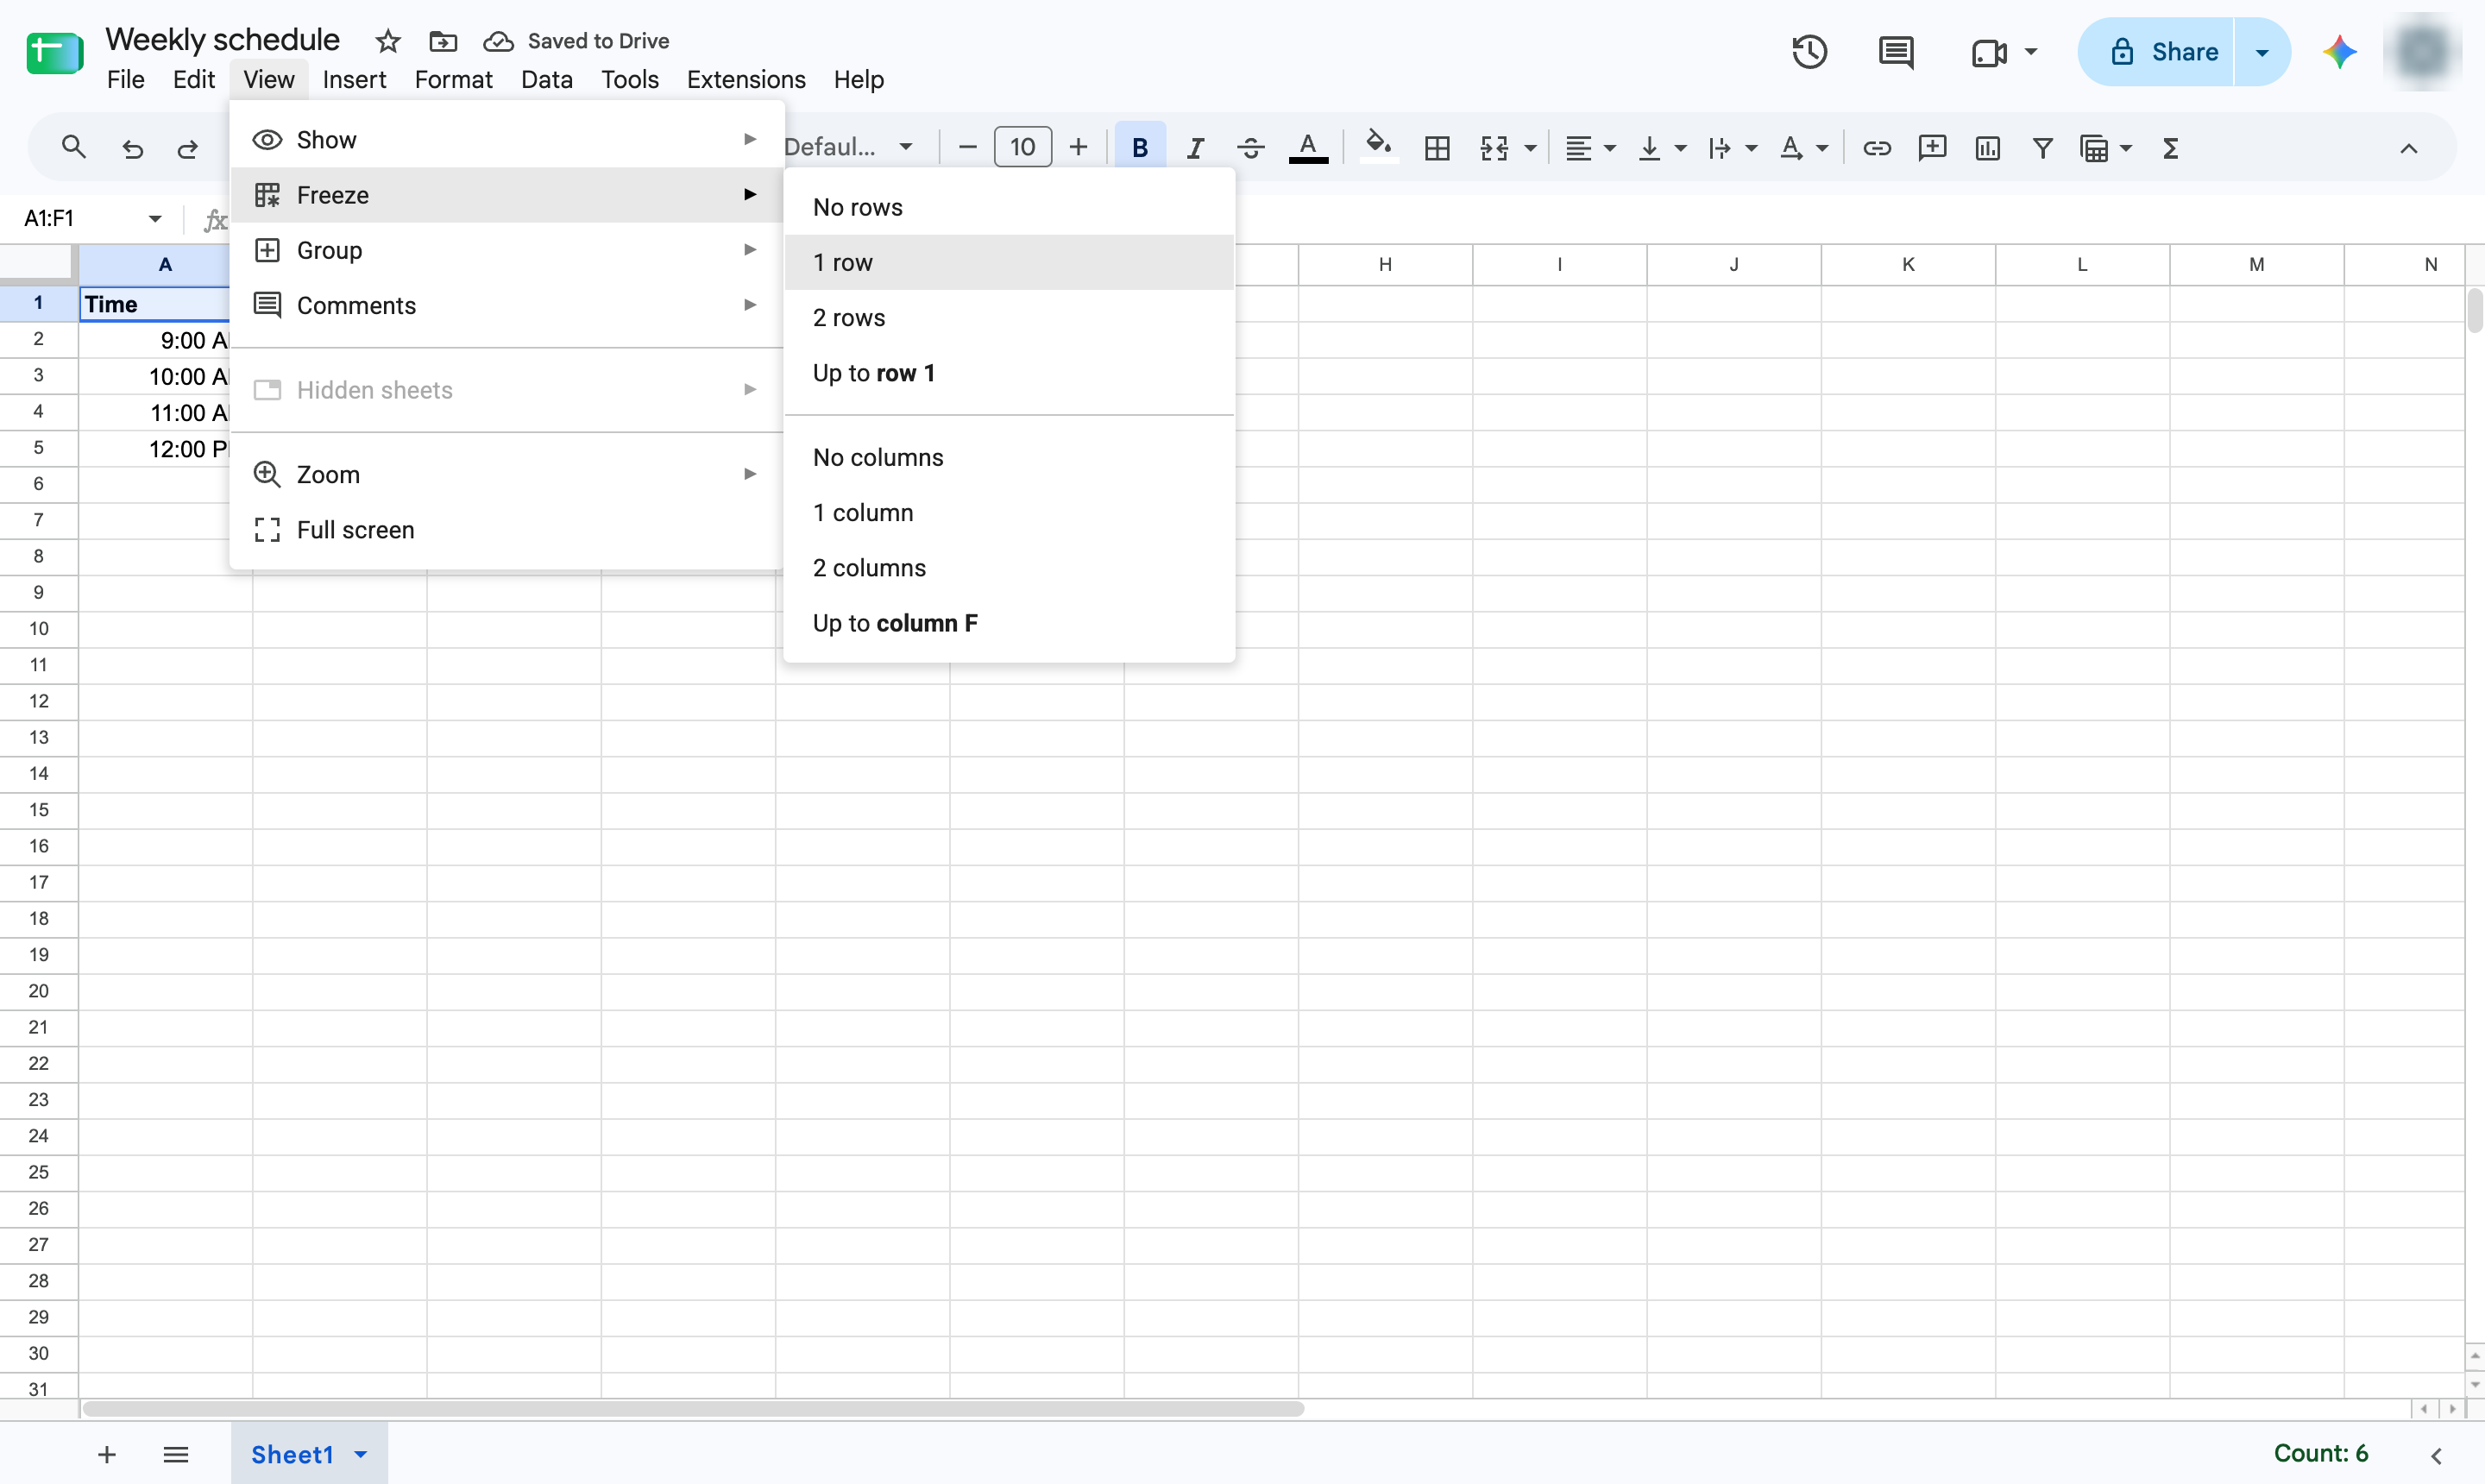The image size is (2485, 1484).
Task: Click the Share button
Action: pyautogui.click(x=2157, y=52)
